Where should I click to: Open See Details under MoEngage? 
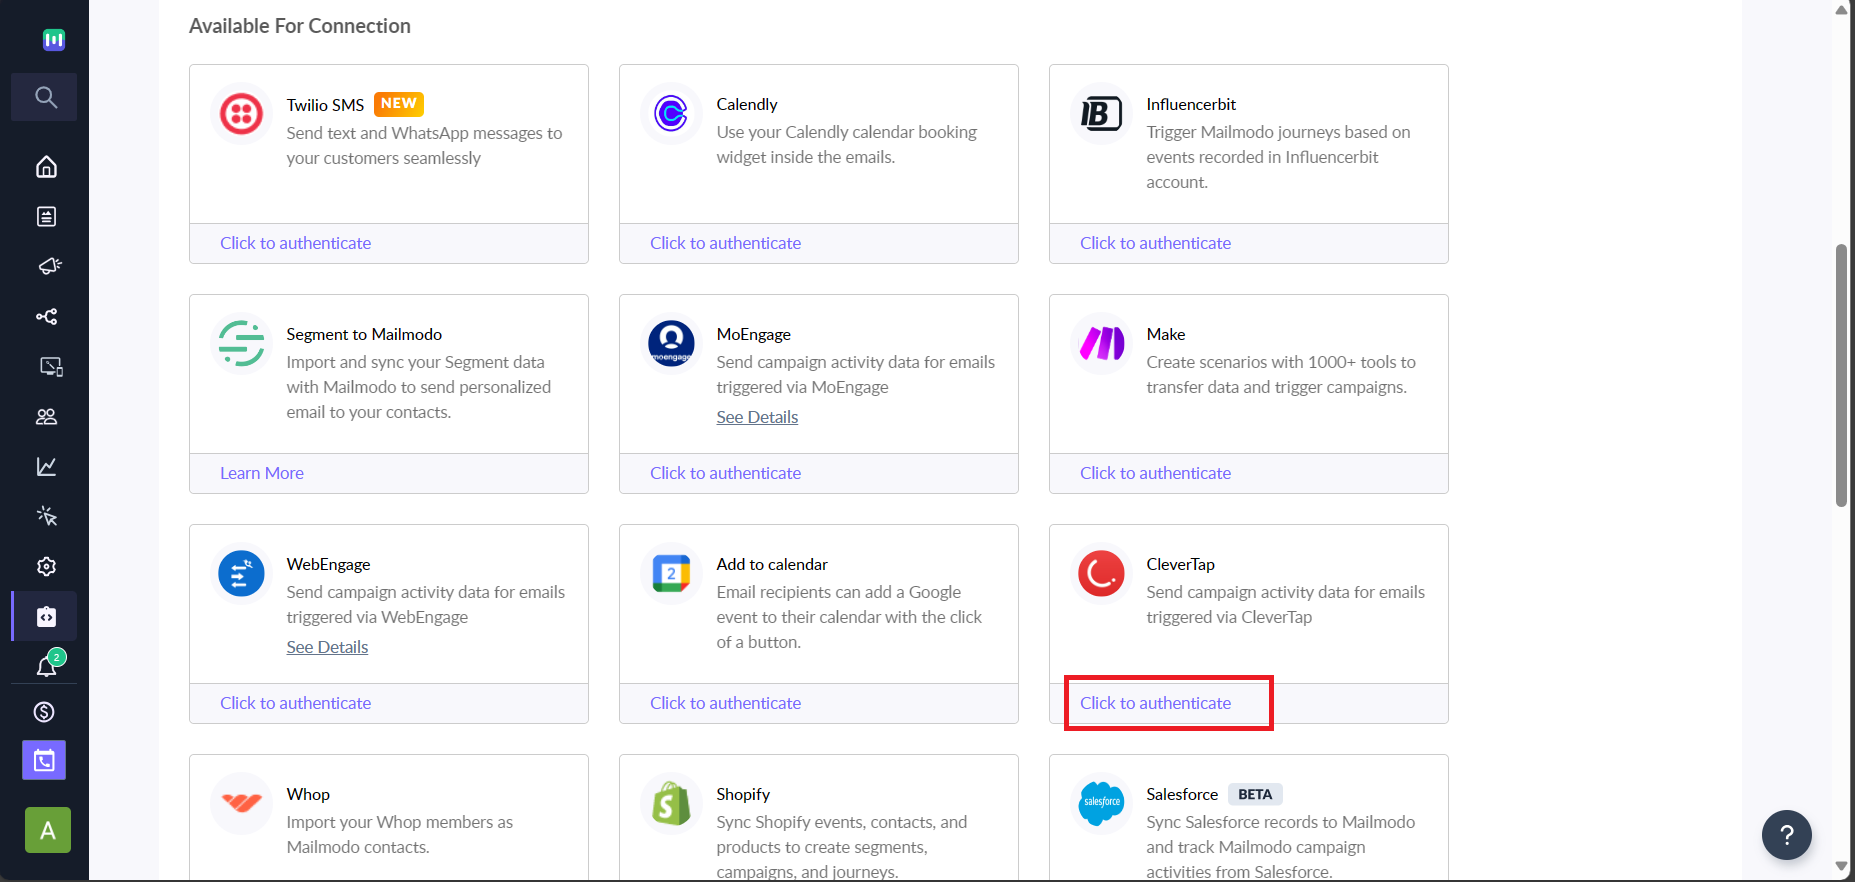coord(757,417)
